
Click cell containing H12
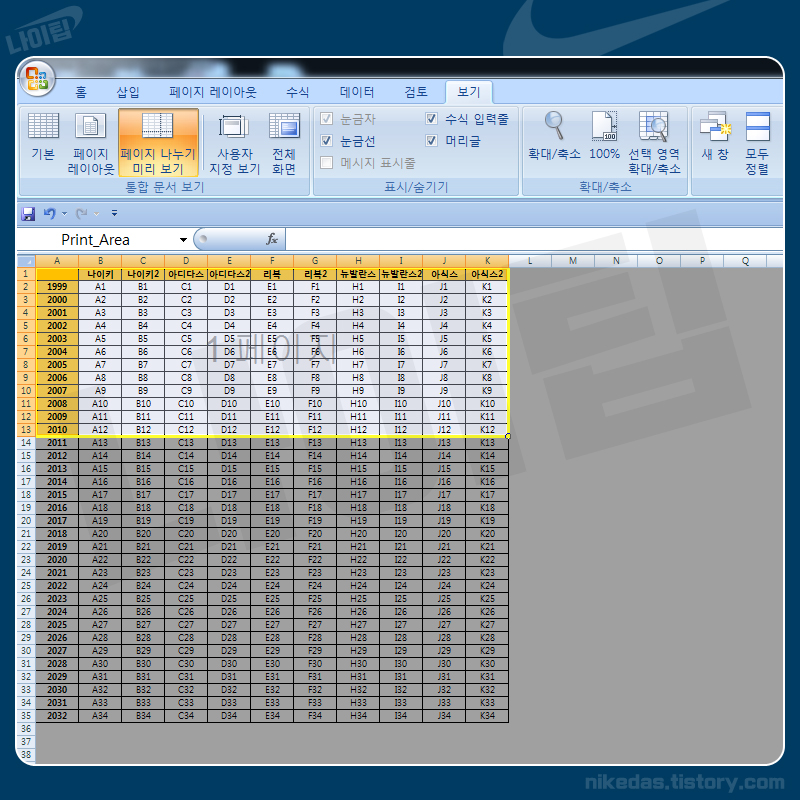358,430
